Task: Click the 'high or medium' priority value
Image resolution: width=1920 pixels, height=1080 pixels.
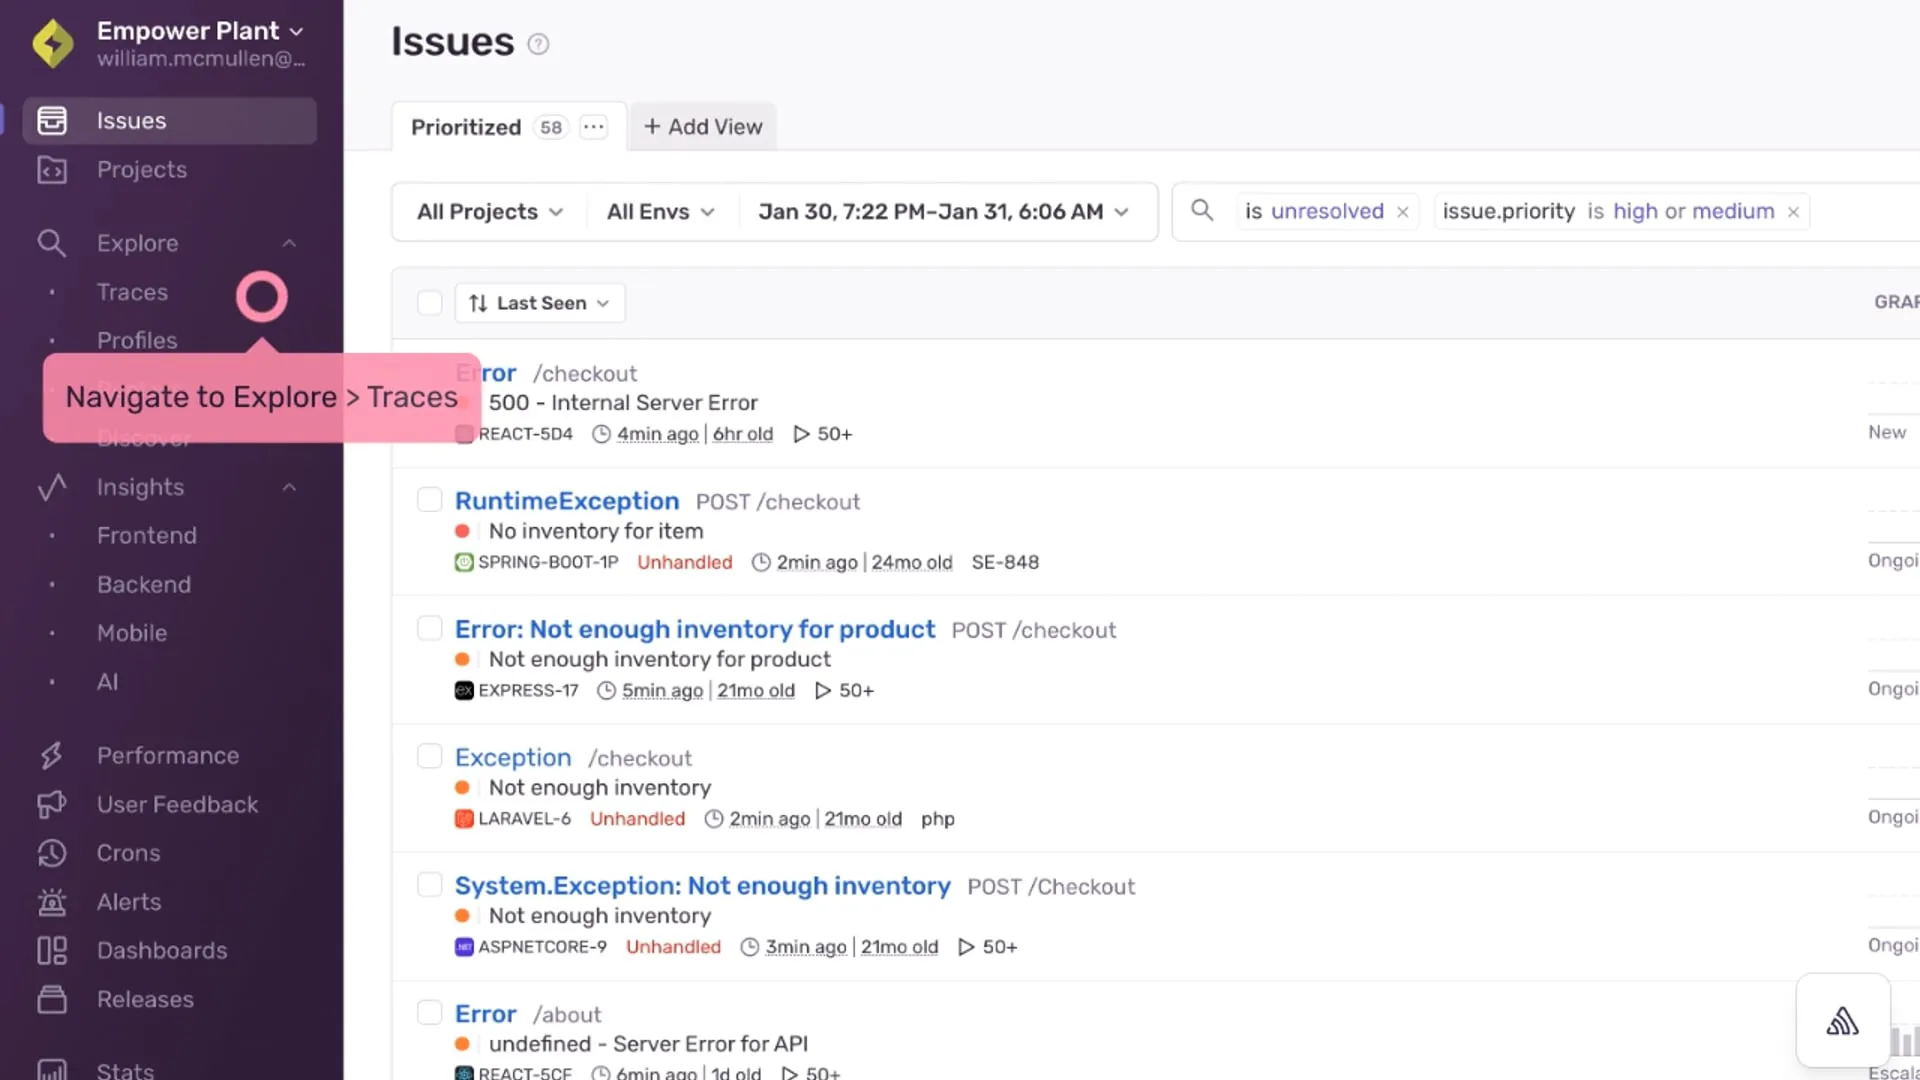Action: click(x=1693, y=212)
